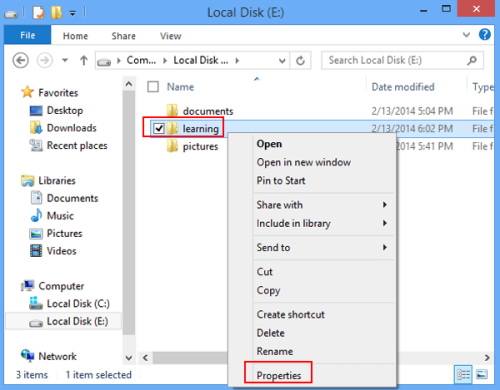Click the documents date 2/13/2014 5:04 PM
The image size is (500, 390).
412,111
